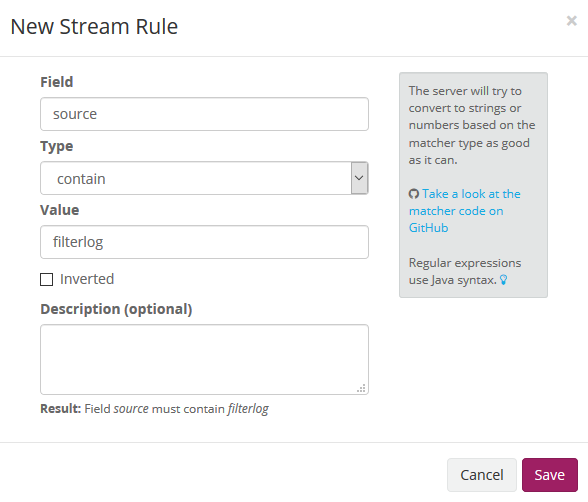Click the Result summary text
Image resolution: width=588 pixels, height=502 pixels.
[154, 409]
